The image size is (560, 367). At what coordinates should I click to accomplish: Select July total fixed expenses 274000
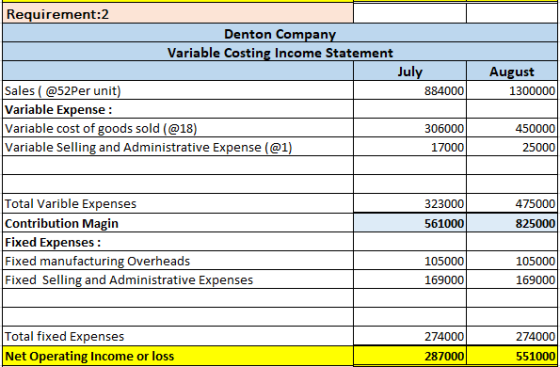[444, 337]
